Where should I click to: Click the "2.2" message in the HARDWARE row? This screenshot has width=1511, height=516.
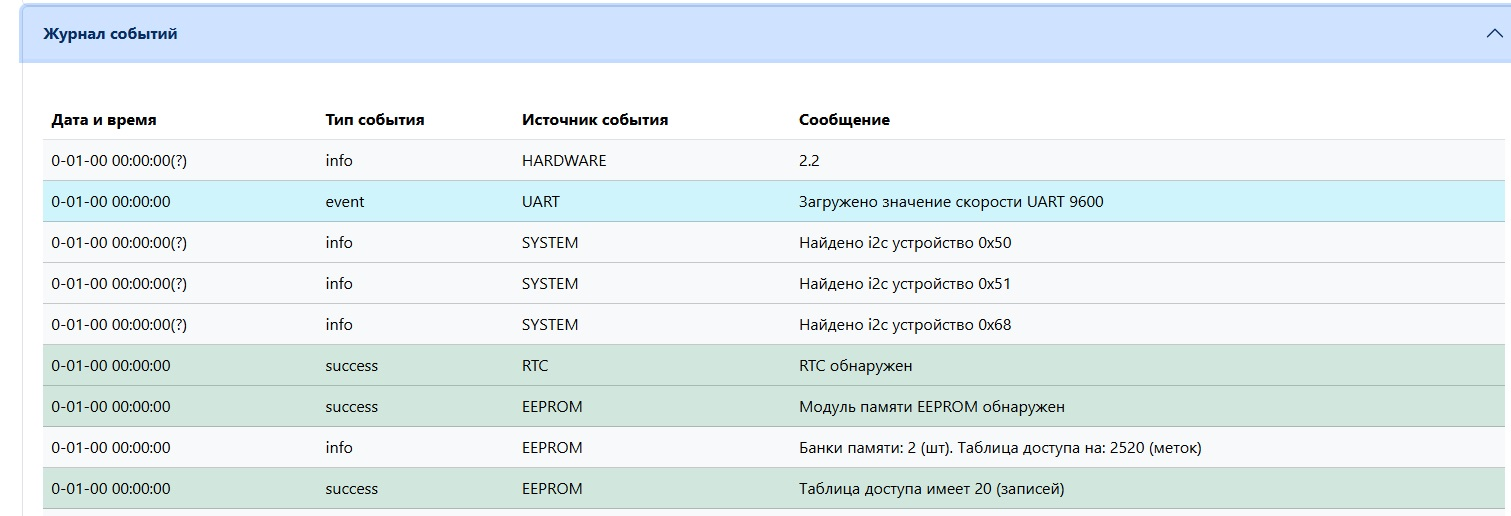(x=810, y=161)
